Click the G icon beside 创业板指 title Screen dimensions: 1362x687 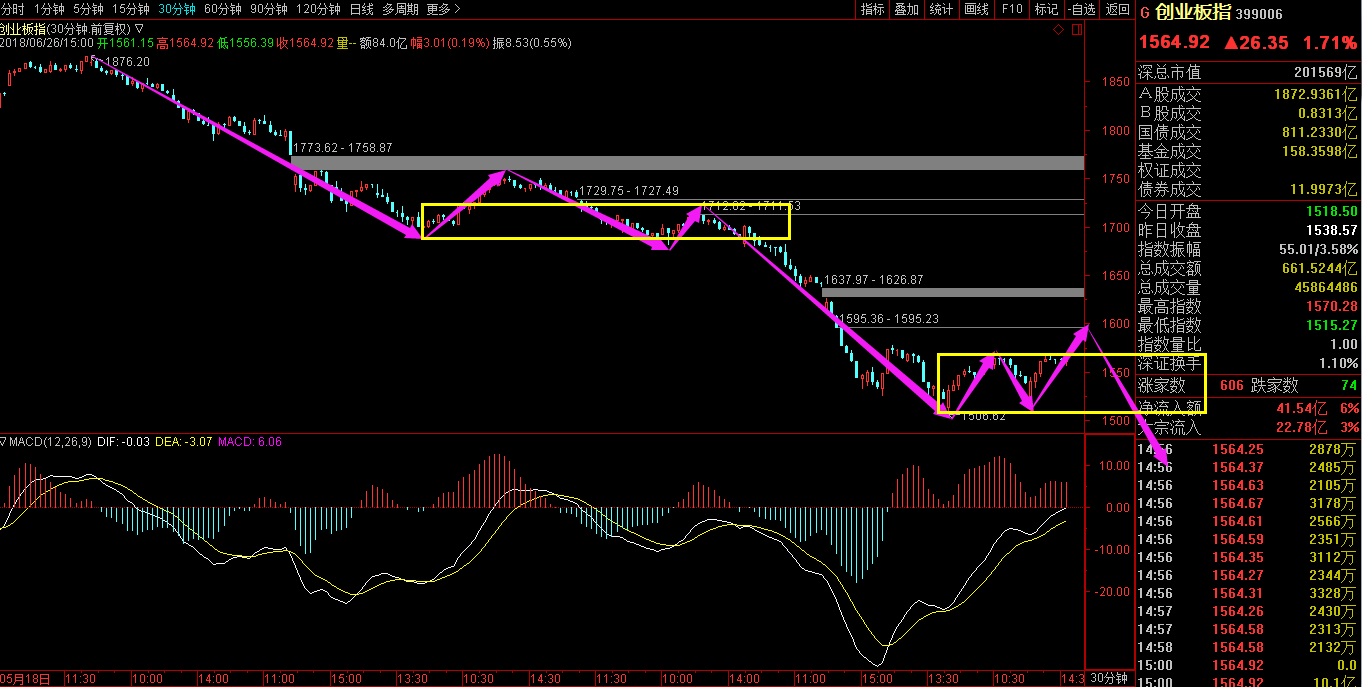pyautogui.click(x=1145, y=13)
